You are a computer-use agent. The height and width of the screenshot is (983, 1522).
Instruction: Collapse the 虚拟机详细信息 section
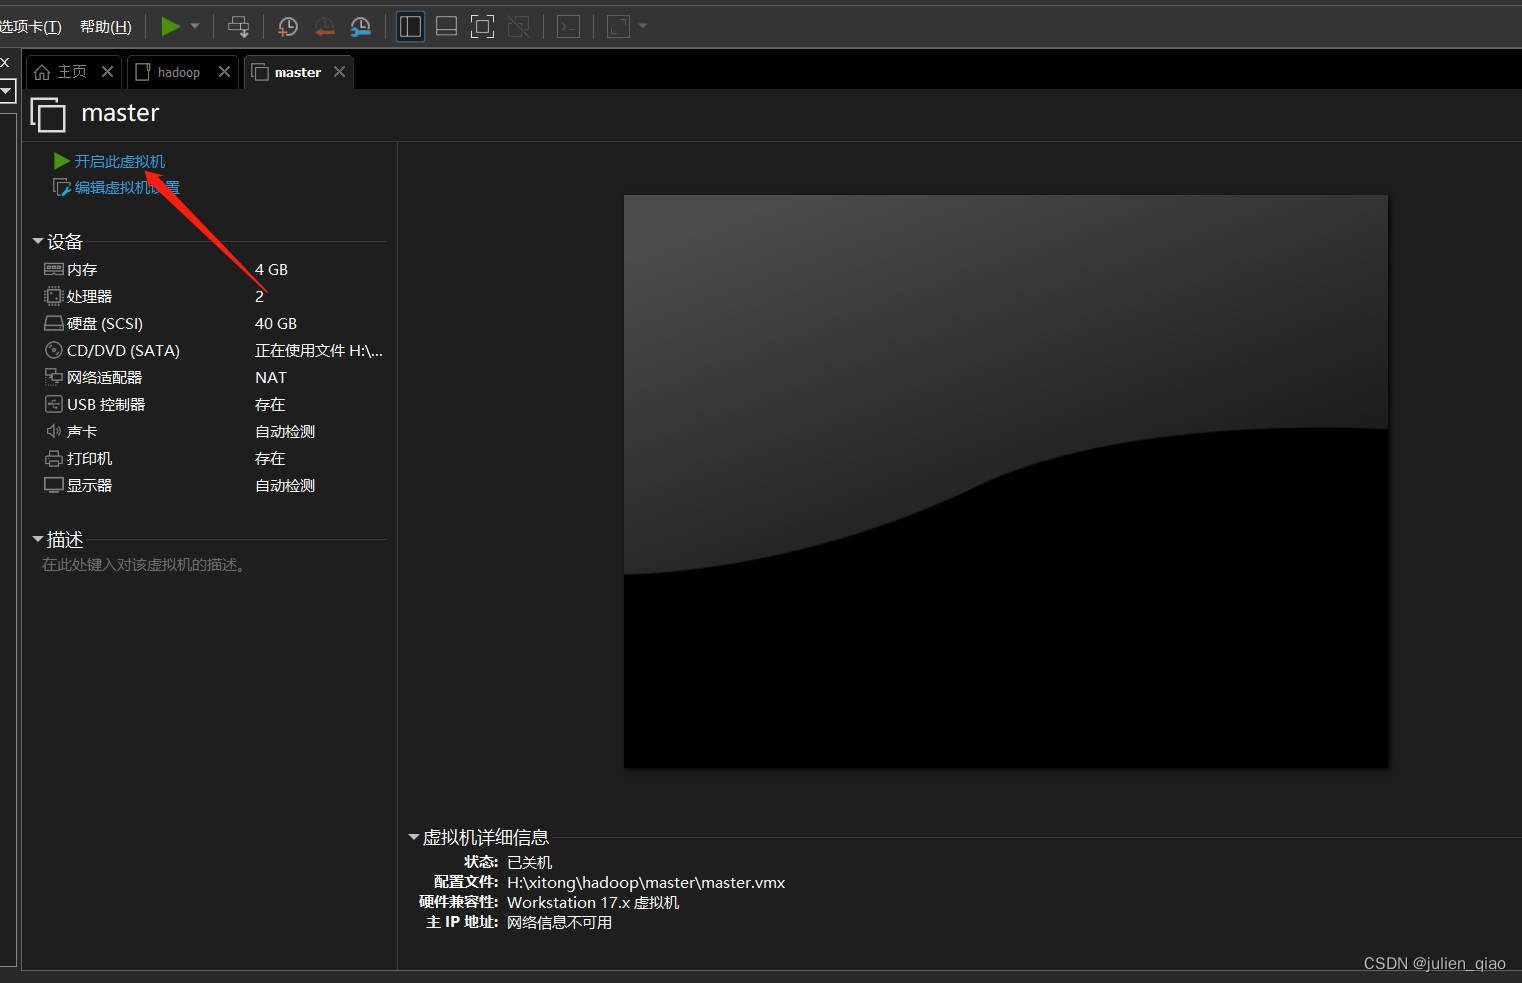point(413,837)
